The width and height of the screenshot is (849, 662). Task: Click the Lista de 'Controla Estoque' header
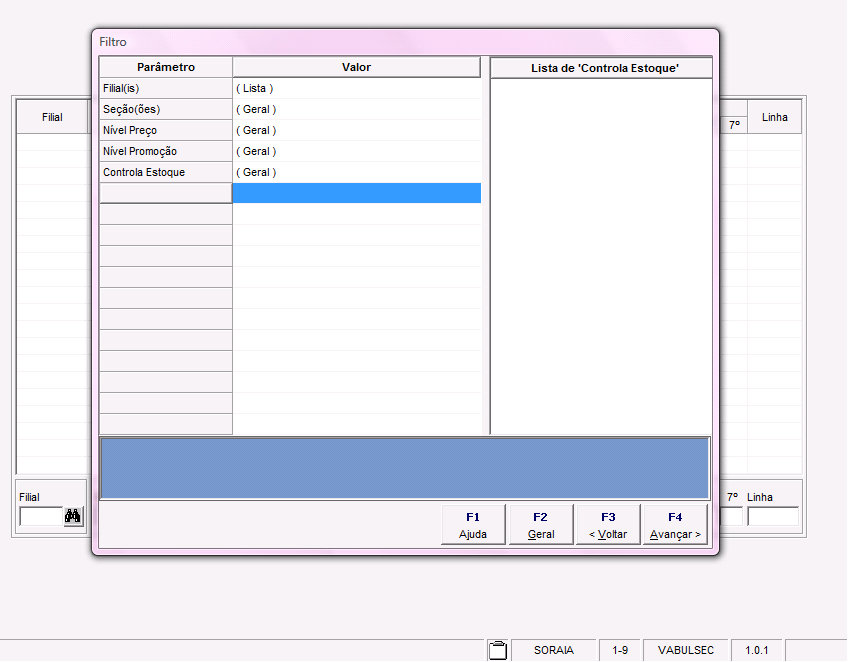pos(601,68)
